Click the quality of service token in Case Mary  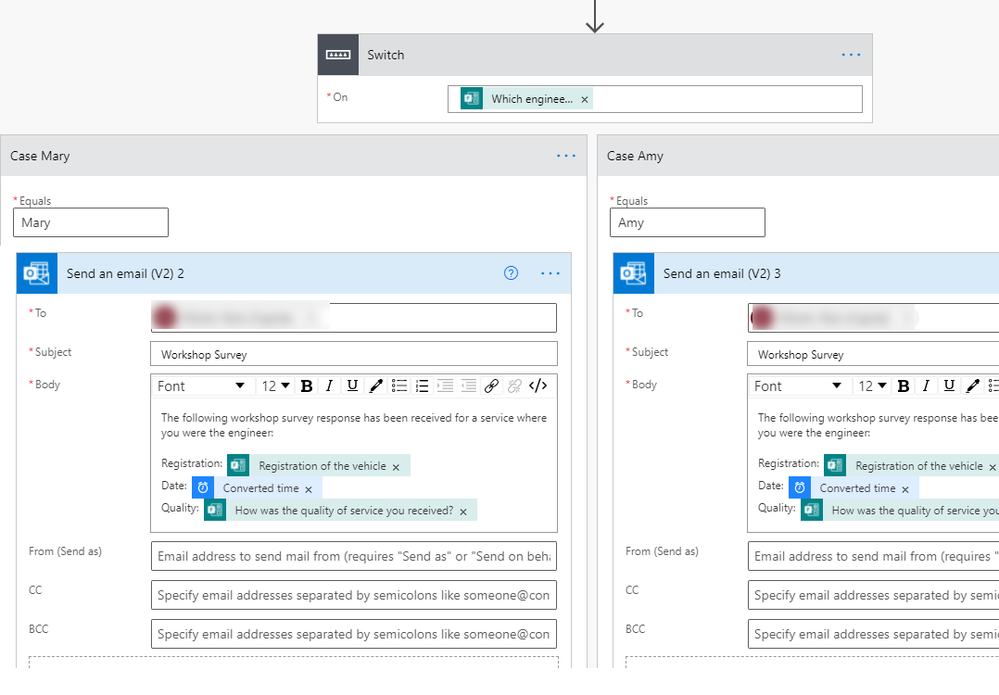point(340,510)
